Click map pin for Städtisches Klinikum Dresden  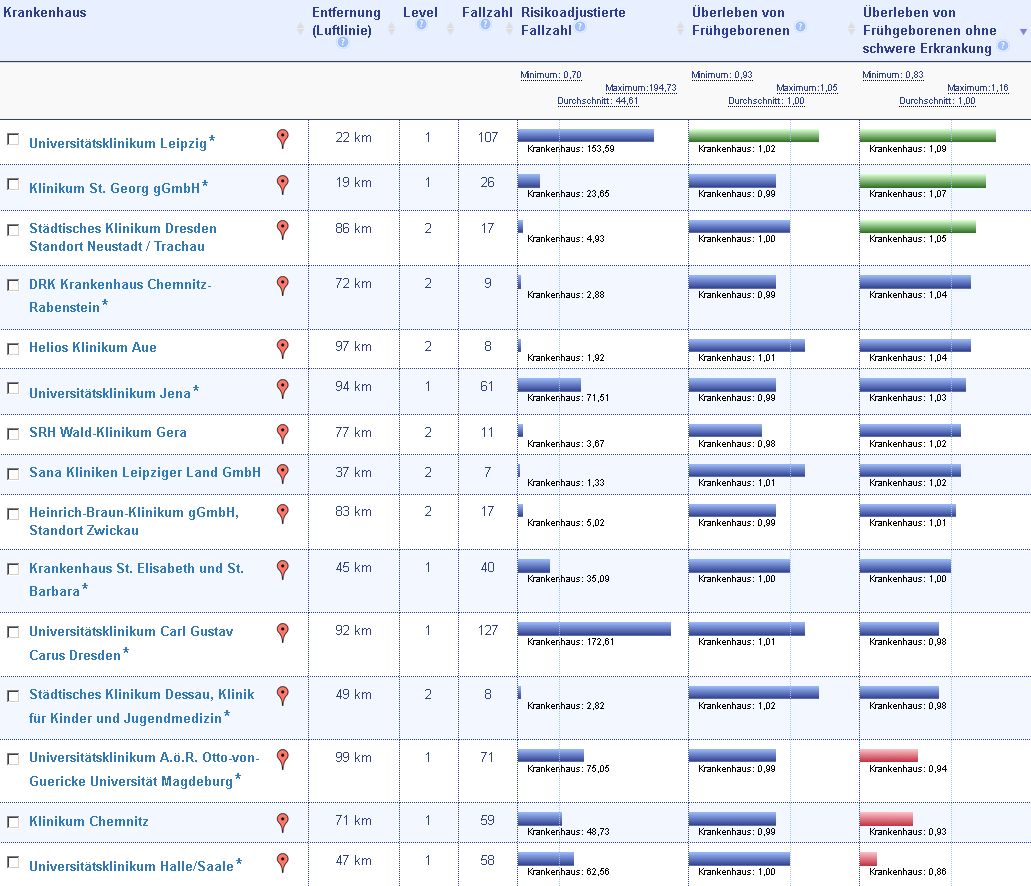(x=283, y=230)
